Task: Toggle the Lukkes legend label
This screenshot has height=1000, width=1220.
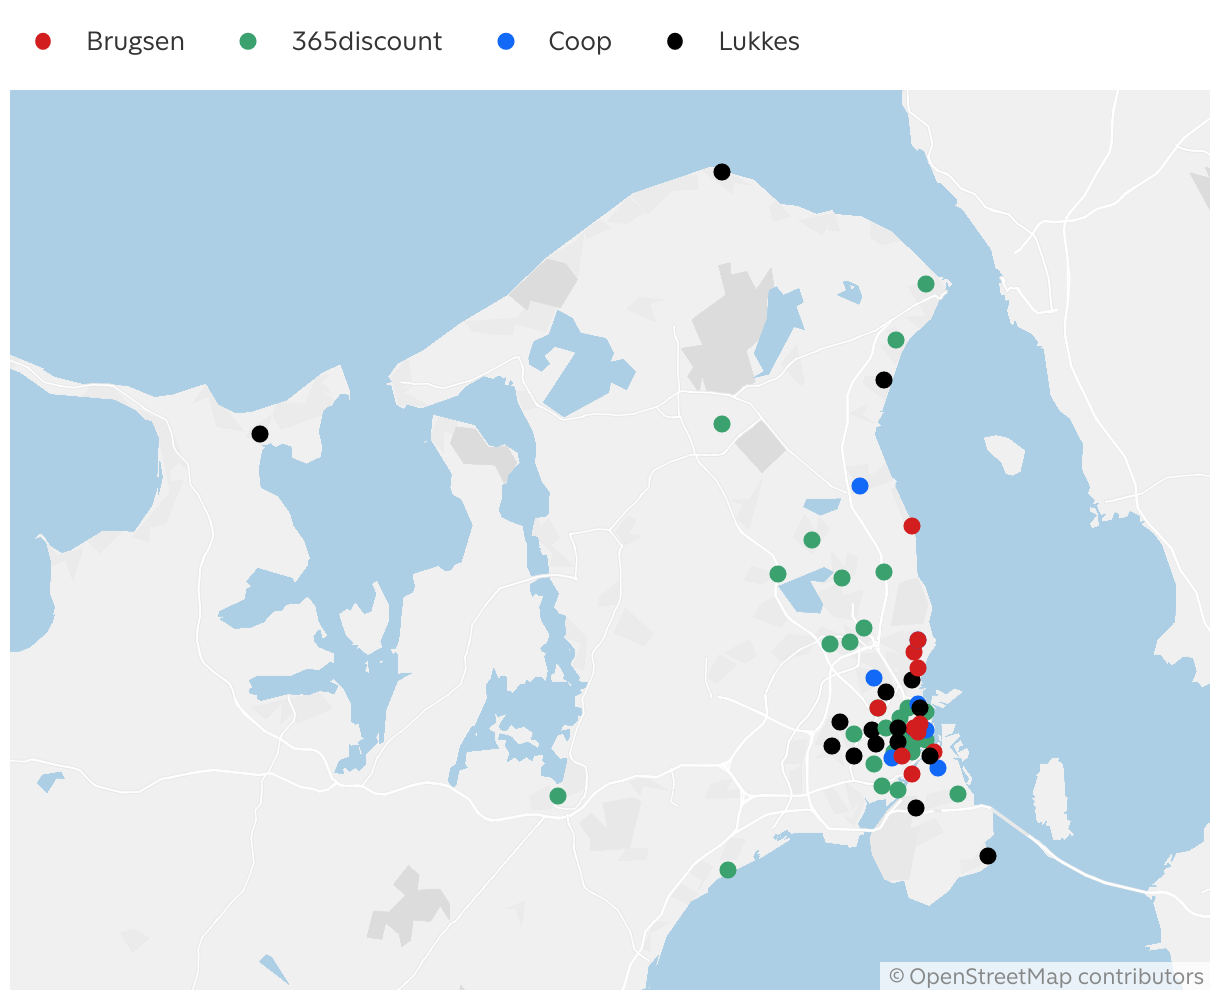Action: pos(758,41)
